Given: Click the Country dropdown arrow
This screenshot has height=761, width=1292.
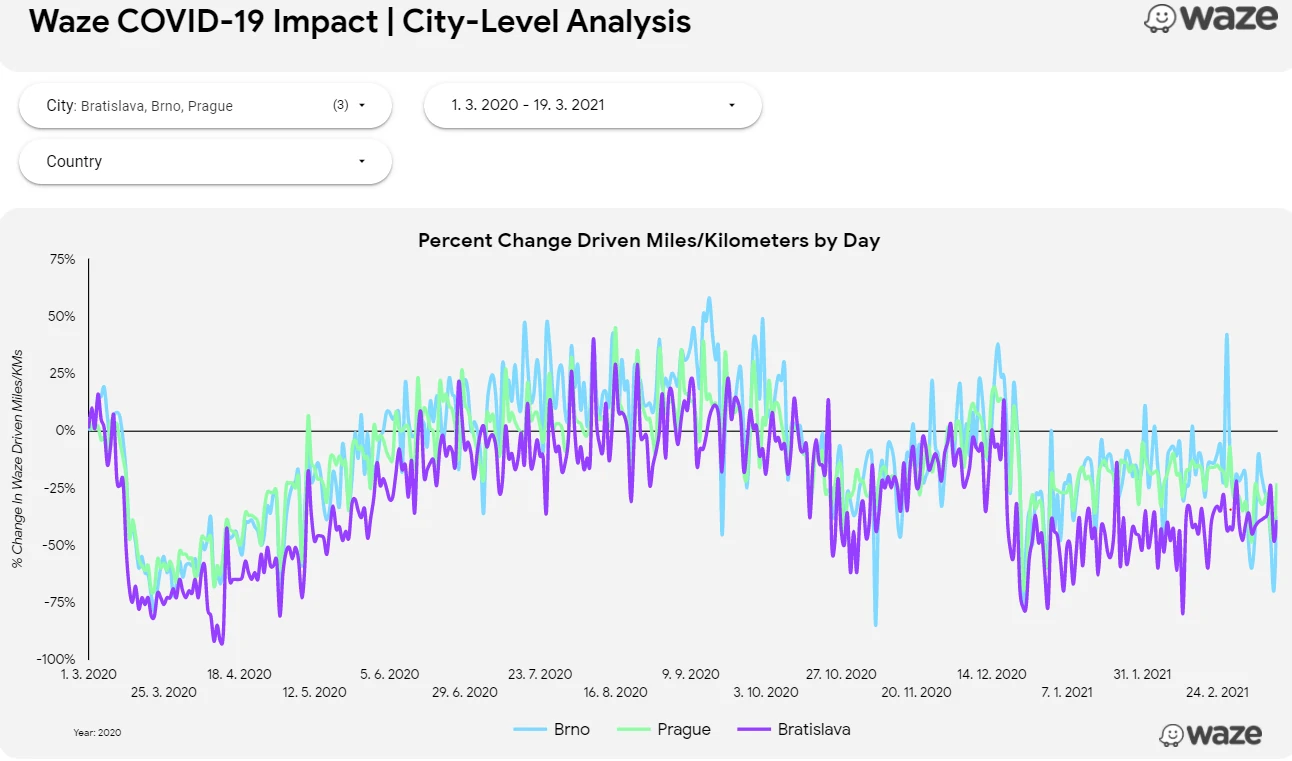Looking at the screenshot, I should [x=361, y=162].
